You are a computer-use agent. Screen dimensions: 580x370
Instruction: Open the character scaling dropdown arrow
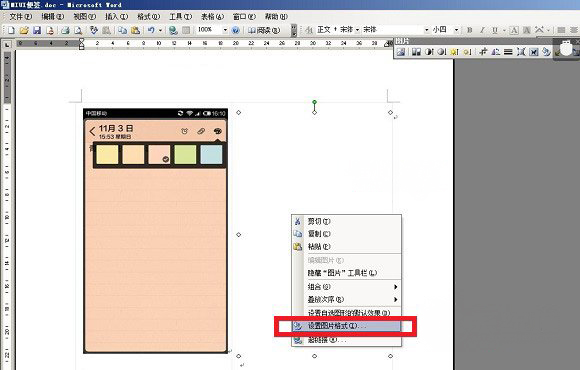click(548, 30)
